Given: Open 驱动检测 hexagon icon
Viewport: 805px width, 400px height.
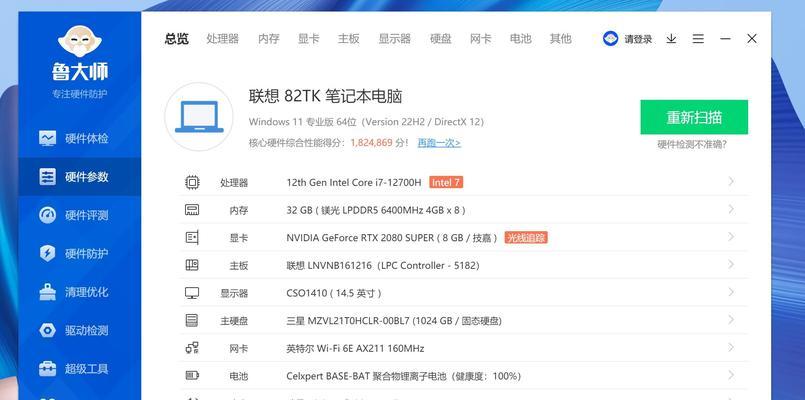Looking at the screenshot, I should [47, 330].
